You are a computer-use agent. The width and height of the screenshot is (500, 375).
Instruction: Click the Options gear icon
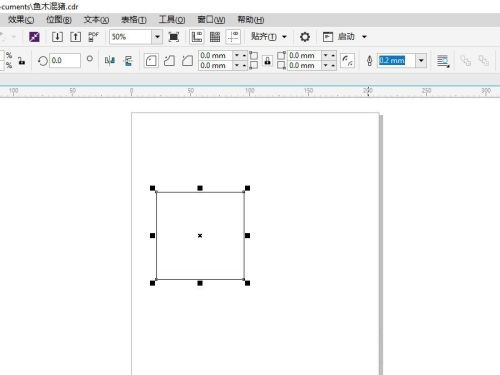[x=305, y=37]
